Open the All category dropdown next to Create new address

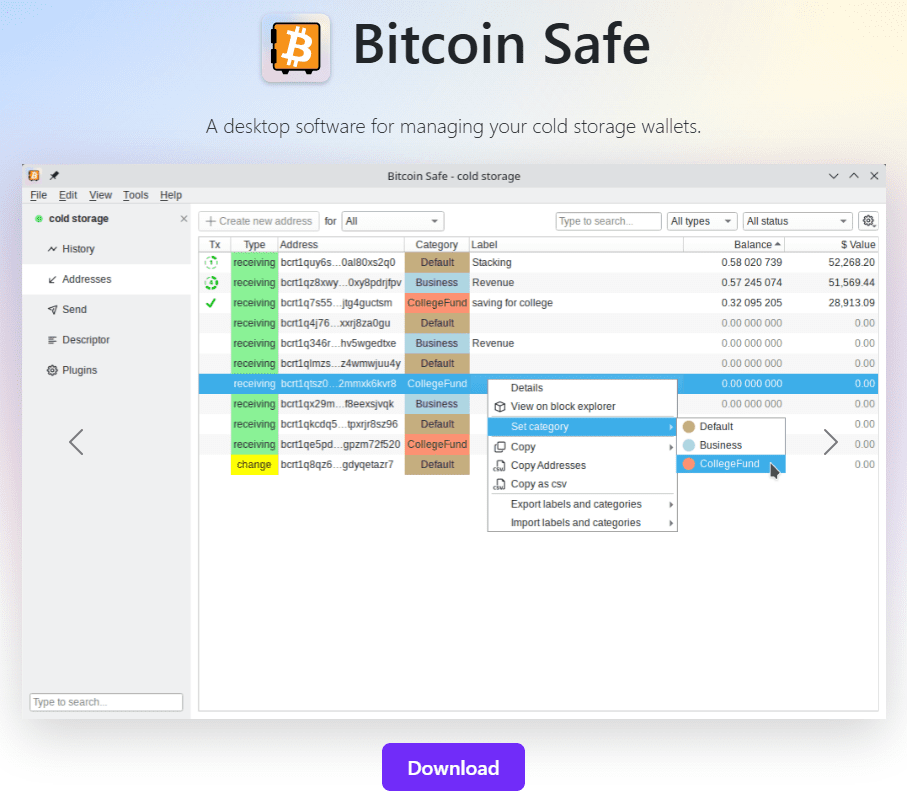tap(392, 220)
